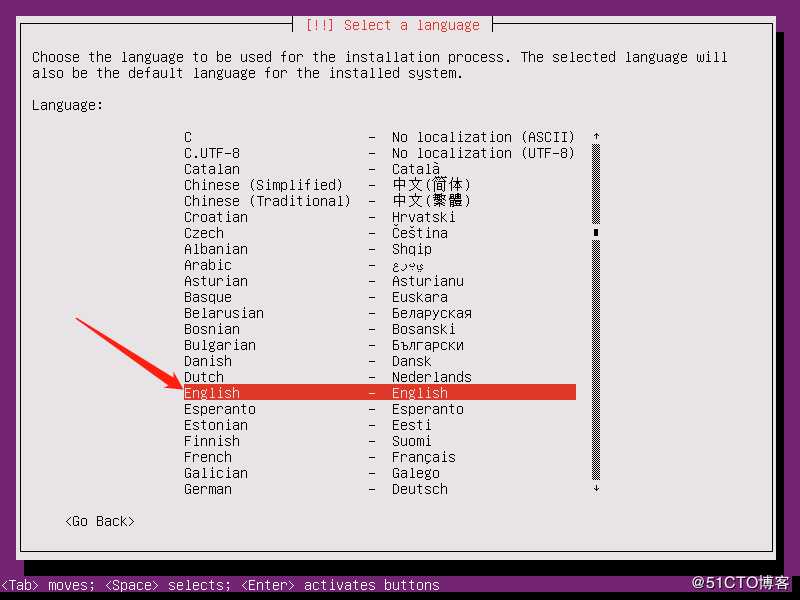The image size is (800, 600).
Task: Pick the Basque language entry
Action: tap(380, 297)
